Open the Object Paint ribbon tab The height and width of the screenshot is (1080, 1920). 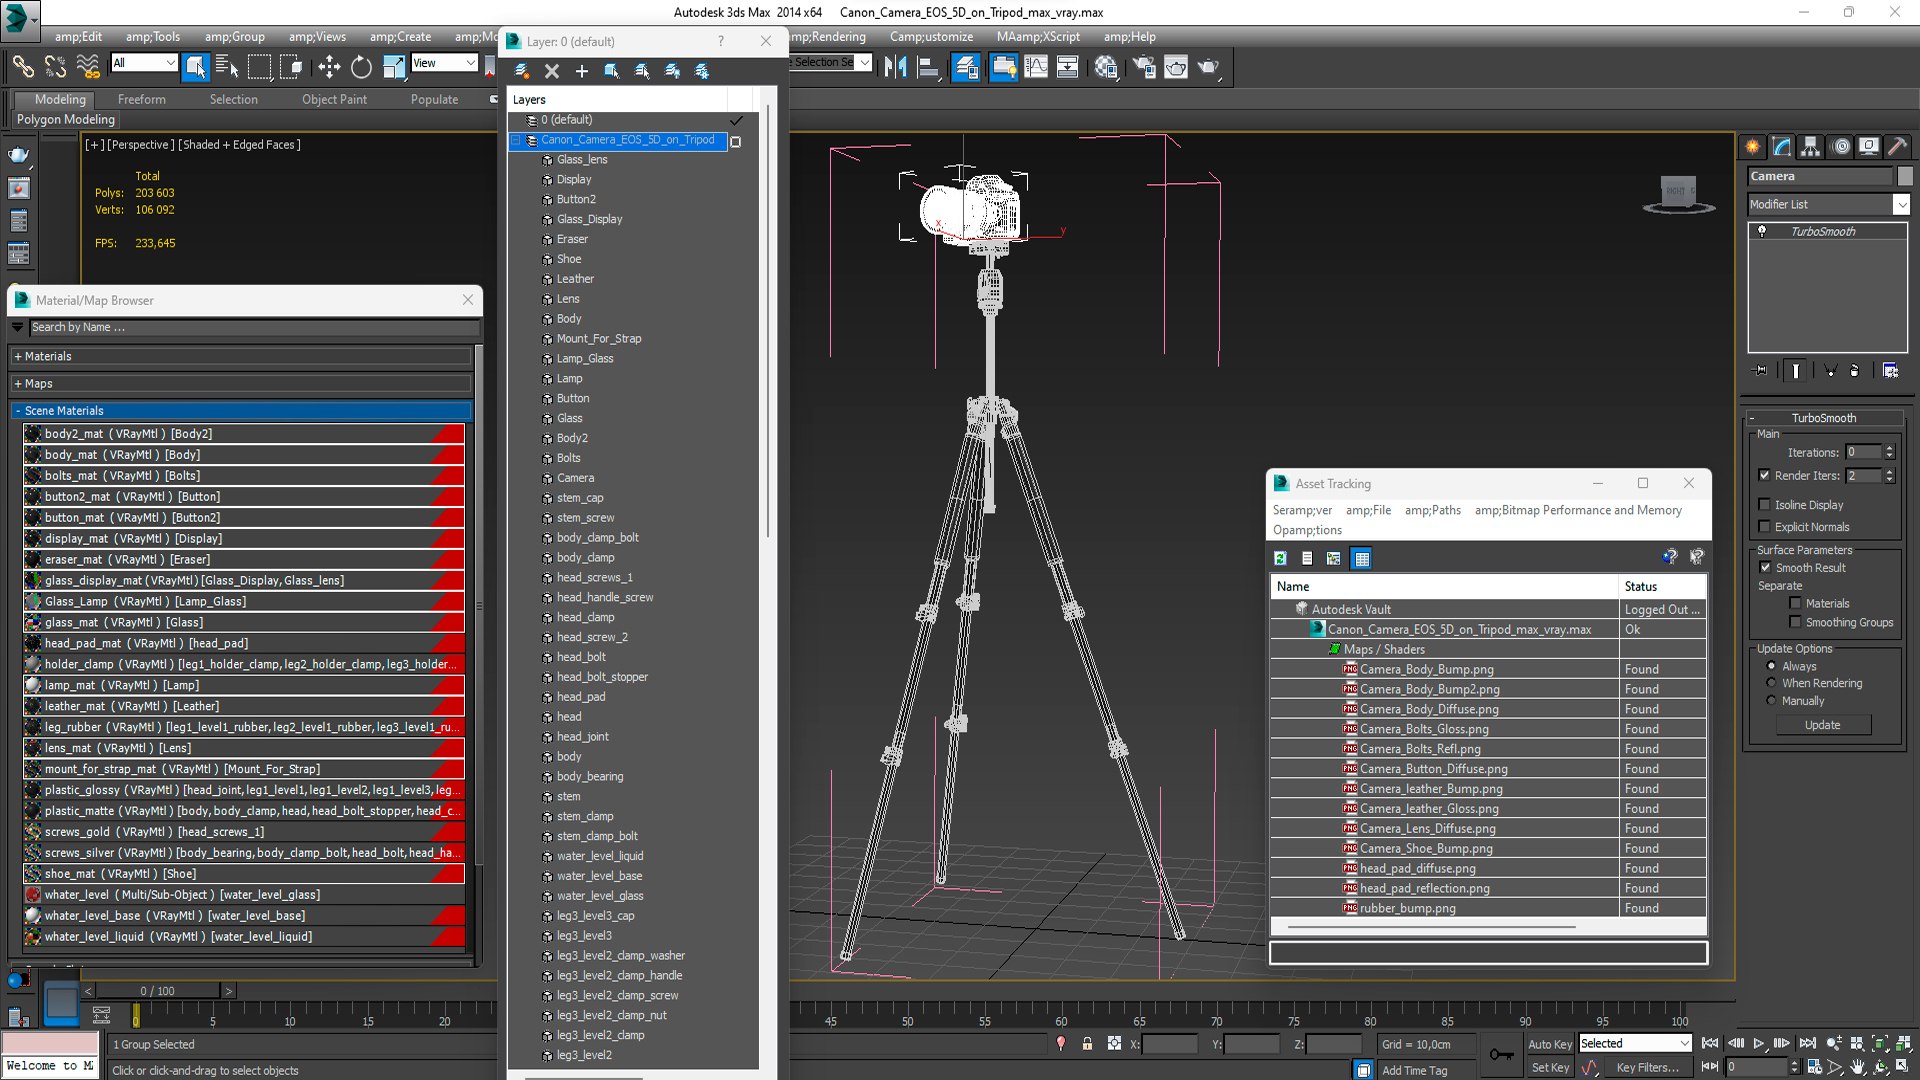[334, 99]
